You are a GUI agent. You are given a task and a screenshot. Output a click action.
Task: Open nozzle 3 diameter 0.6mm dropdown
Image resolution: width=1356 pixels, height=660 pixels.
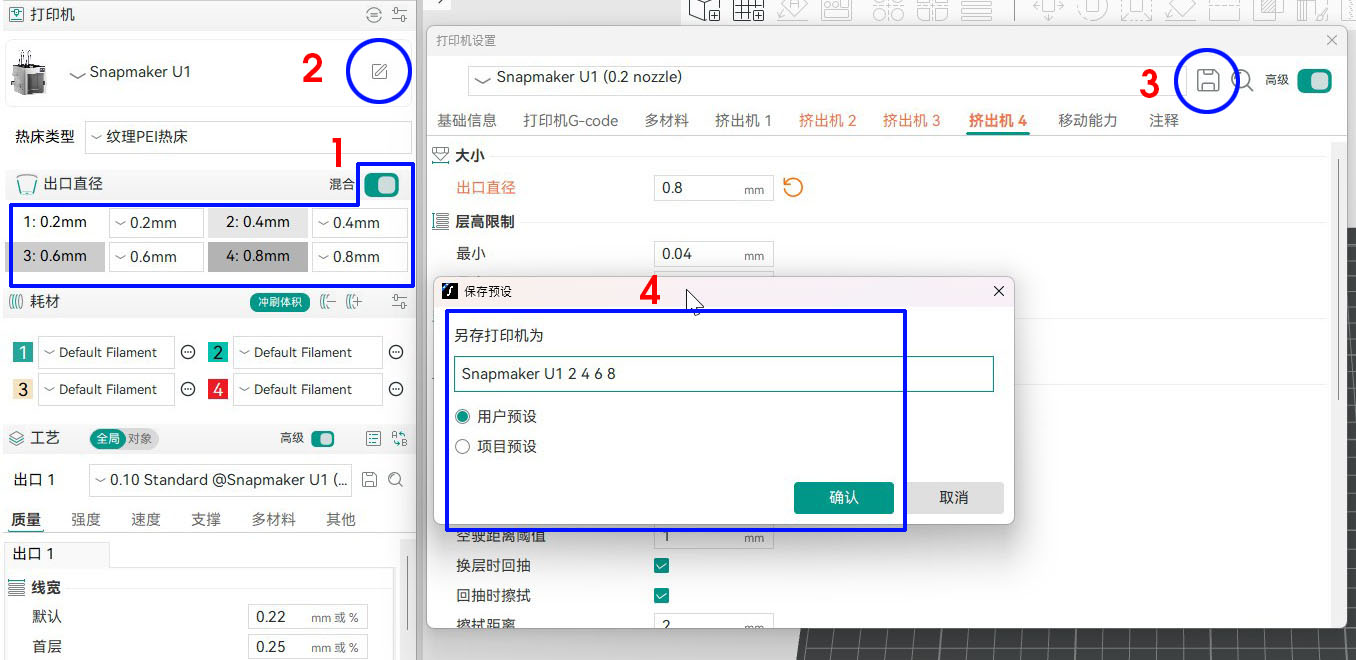click(x=155, y=257)
